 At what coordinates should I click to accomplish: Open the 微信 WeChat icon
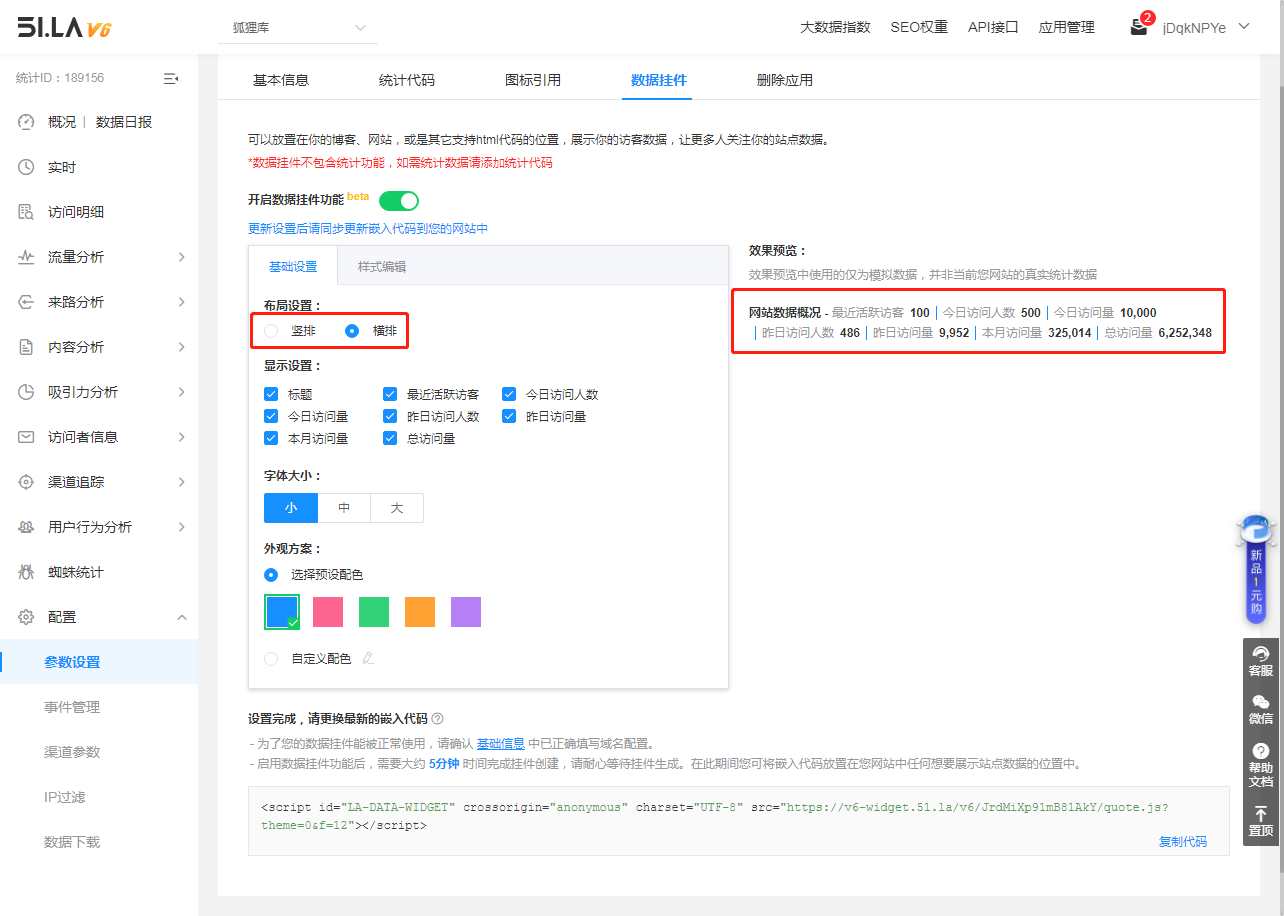click(1261, 702)
